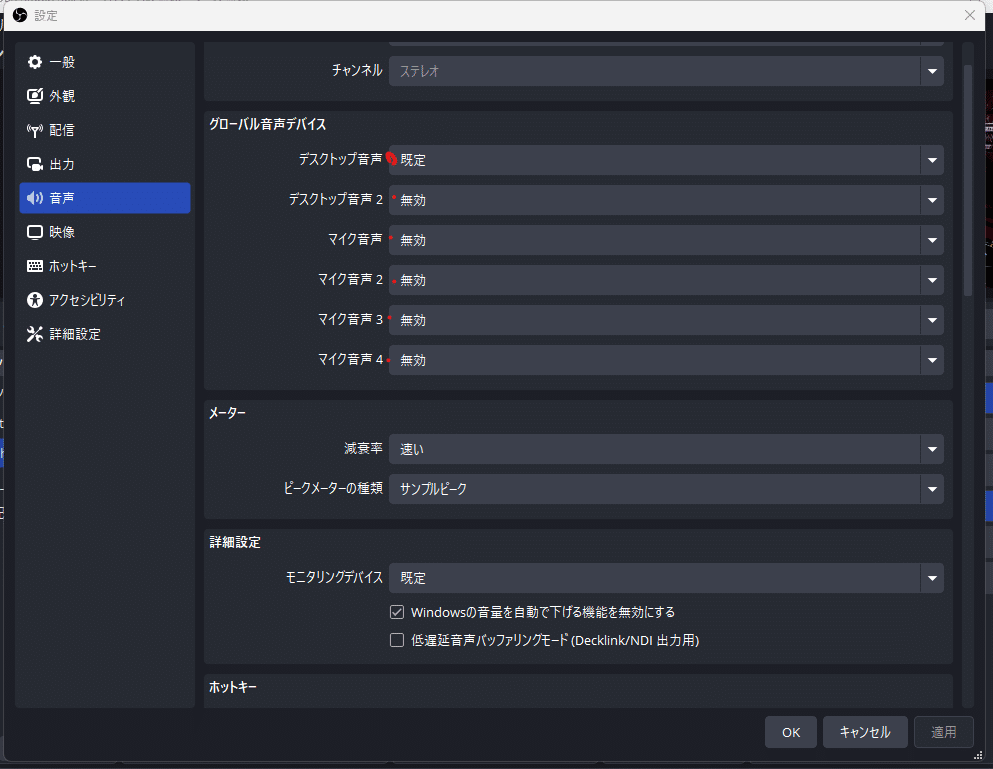Image resolution: width=993 pixels, height=769 pixels.
Task: Open the ホットキー page label in sidebar
Action: (x=73, y=266)
